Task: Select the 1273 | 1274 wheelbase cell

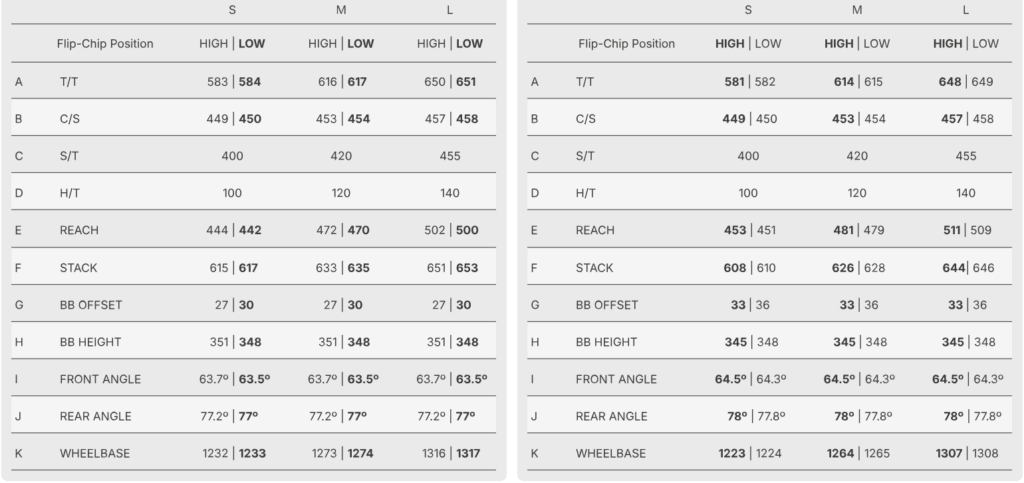Action: click(341, 453)
